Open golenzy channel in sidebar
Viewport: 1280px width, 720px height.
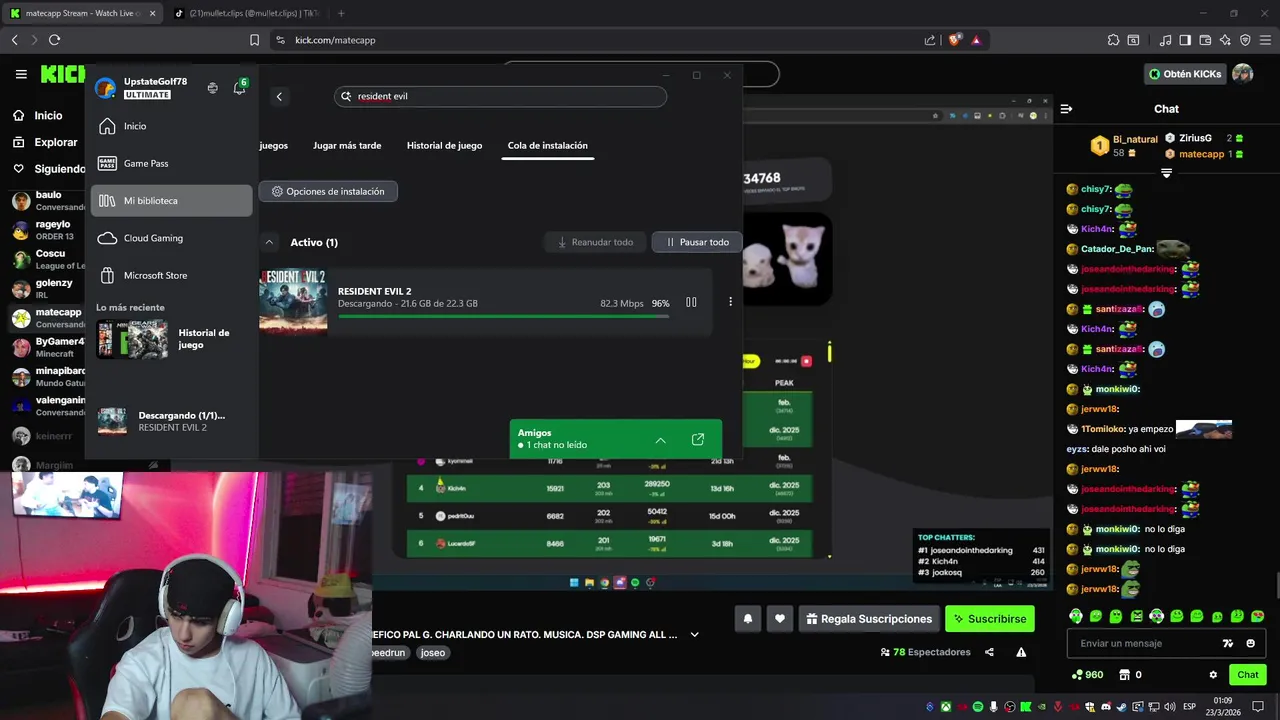[48, 289]
